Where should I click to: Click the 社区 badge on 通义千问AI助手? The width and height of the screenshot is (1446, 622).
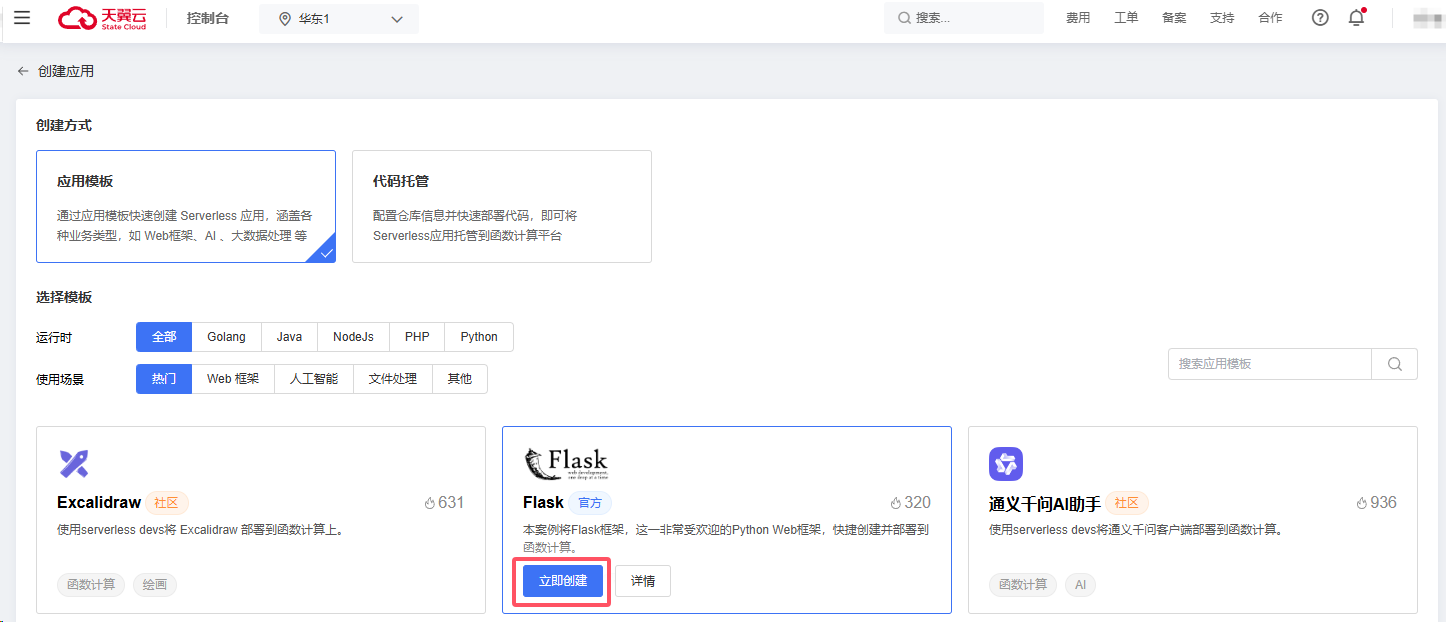(1127, 503)
